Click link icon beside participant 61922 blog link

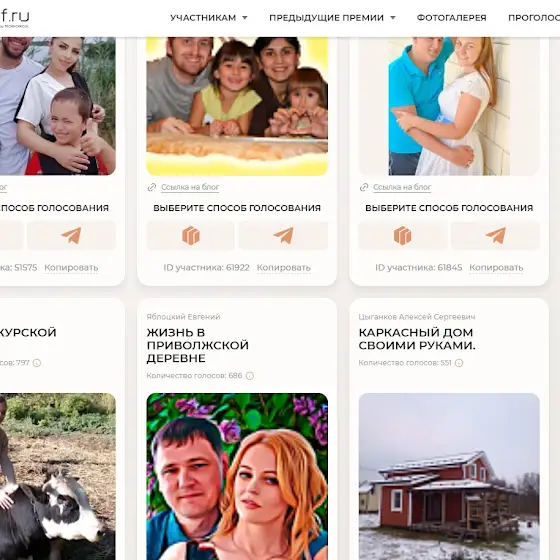pyautogui.click(x=152, y=187)
